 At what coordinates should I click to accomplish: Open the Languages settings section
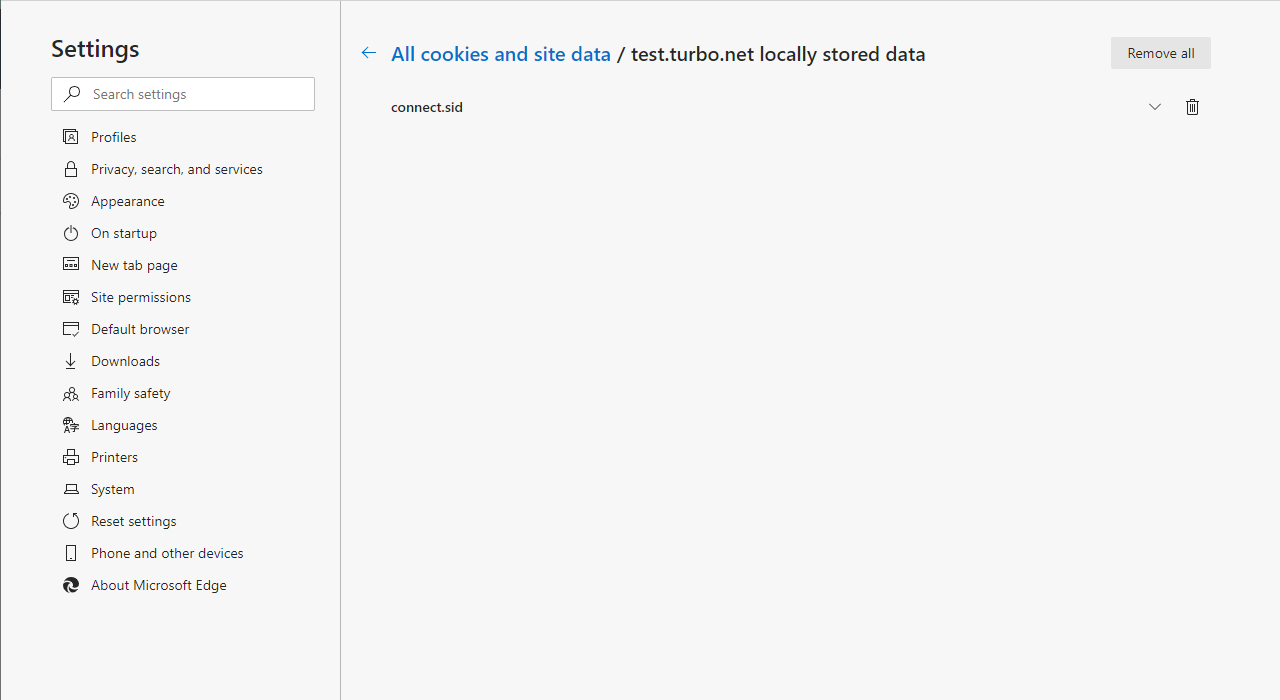(x=124, y=425)
